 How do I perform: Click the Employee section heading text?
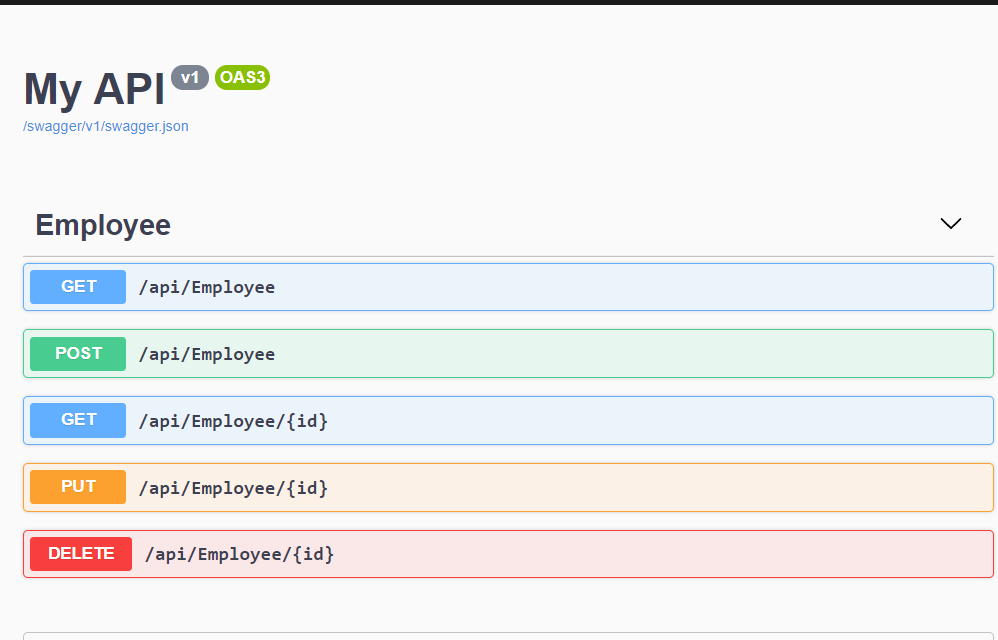click(x=103, y=225)
